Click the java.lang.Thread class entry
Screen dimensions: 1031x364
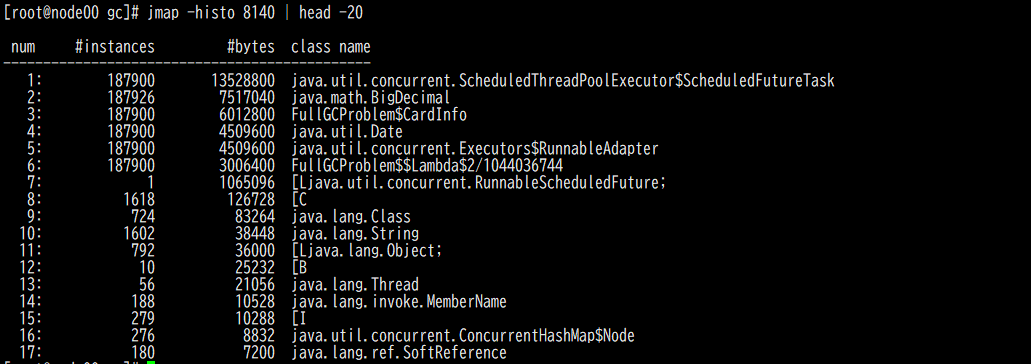(x=354, y=285)
